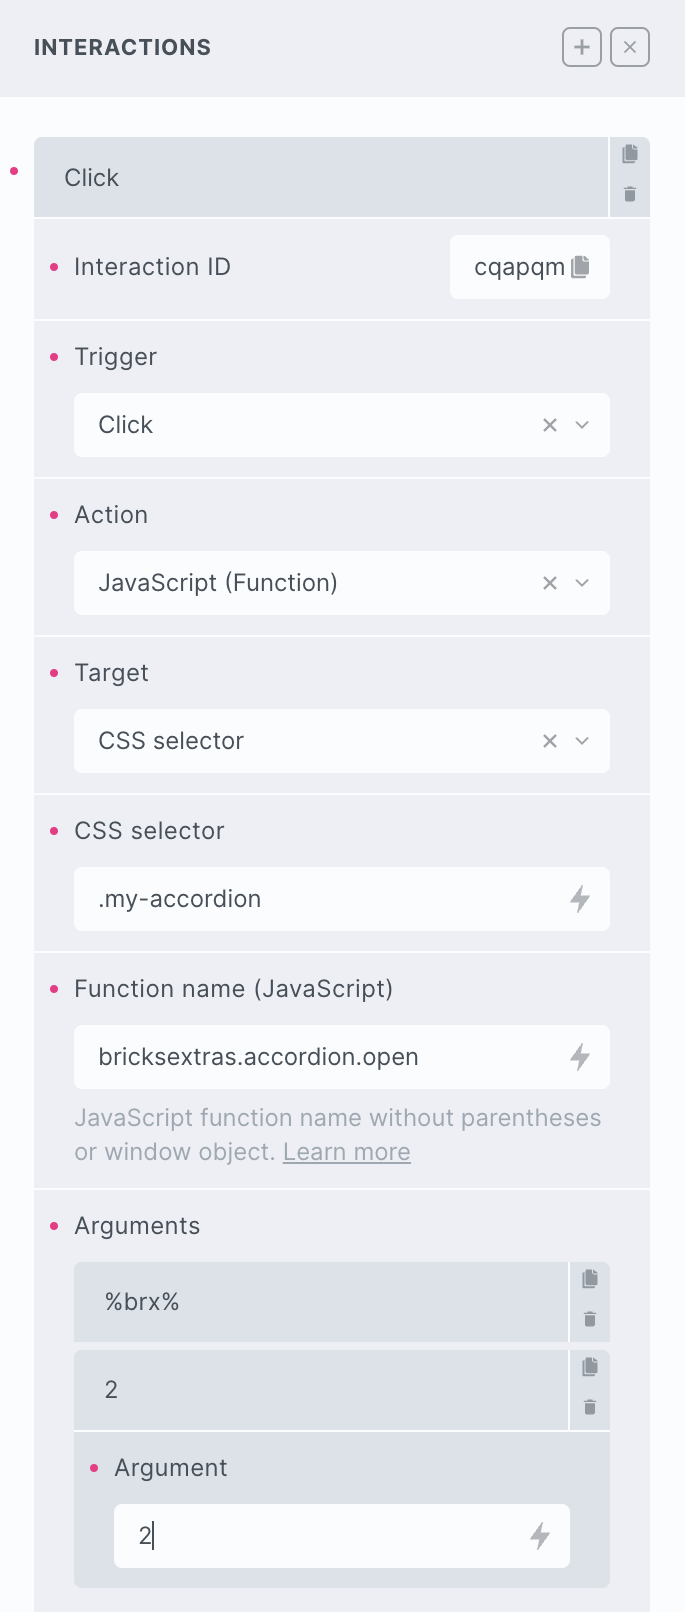Duplicate the Click interaction
The image size is (685, 1612).
pos(630,154)
